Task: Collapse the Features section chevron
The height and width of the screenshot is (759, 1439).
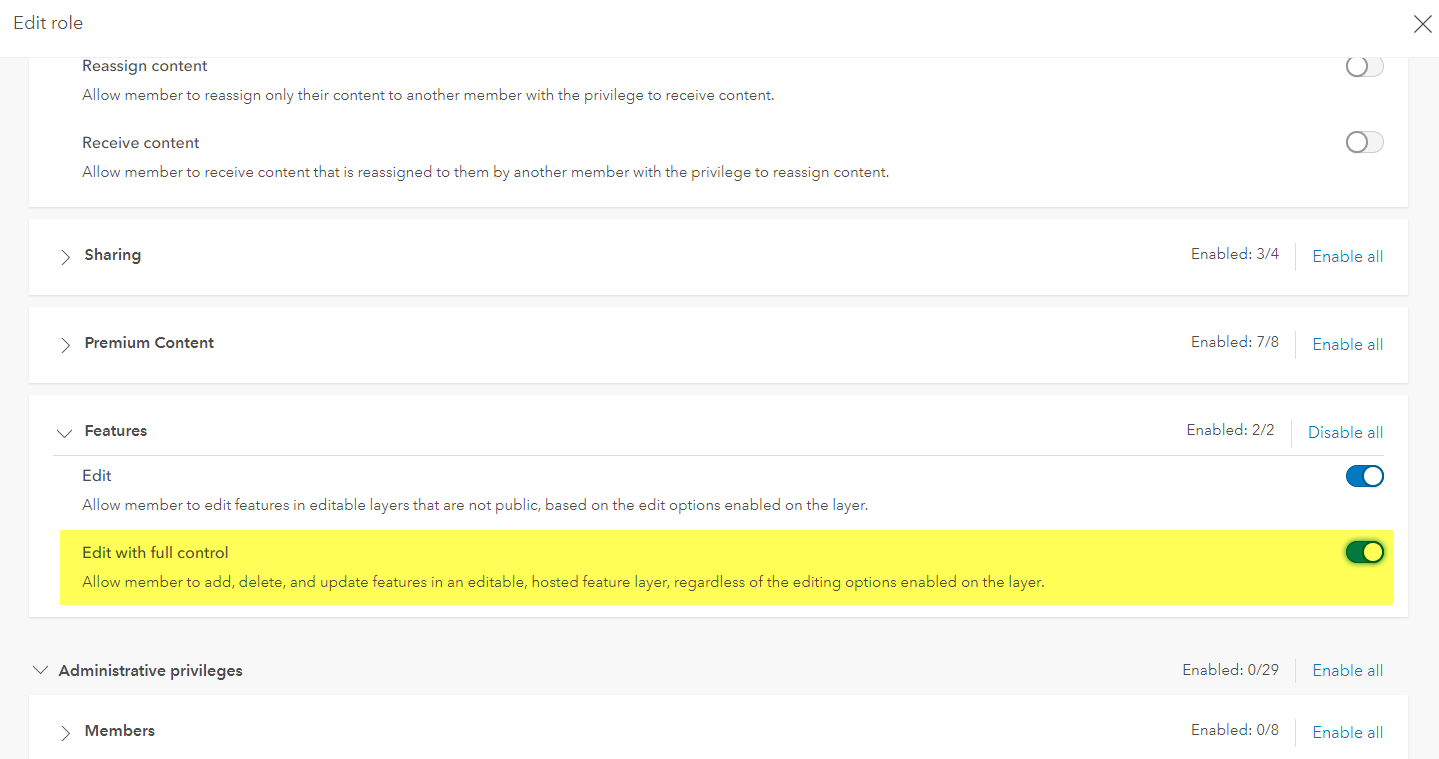Action: click(x=65, y=433)
